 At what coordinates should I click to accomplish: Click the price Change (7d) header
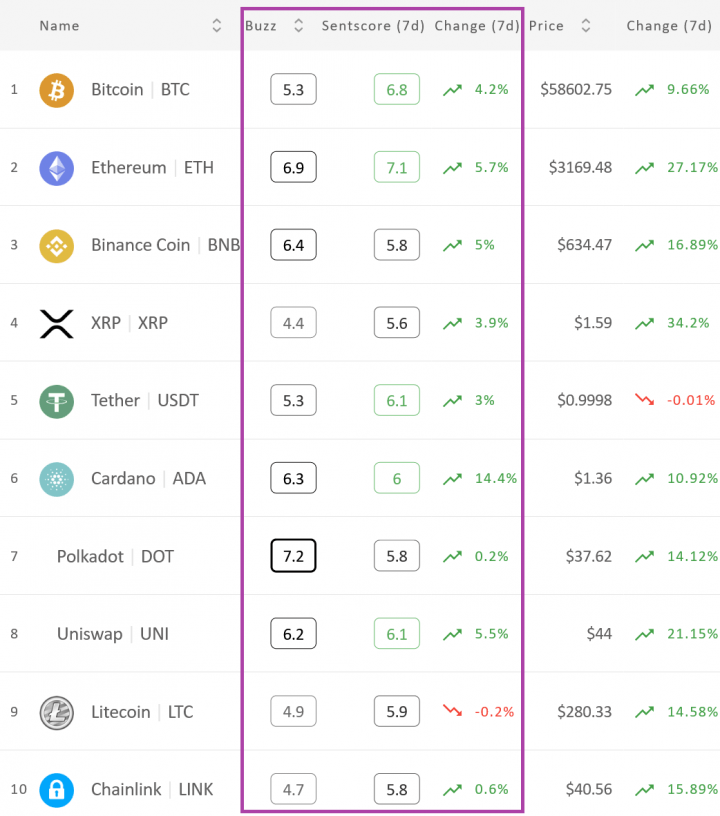coord(669,26)
